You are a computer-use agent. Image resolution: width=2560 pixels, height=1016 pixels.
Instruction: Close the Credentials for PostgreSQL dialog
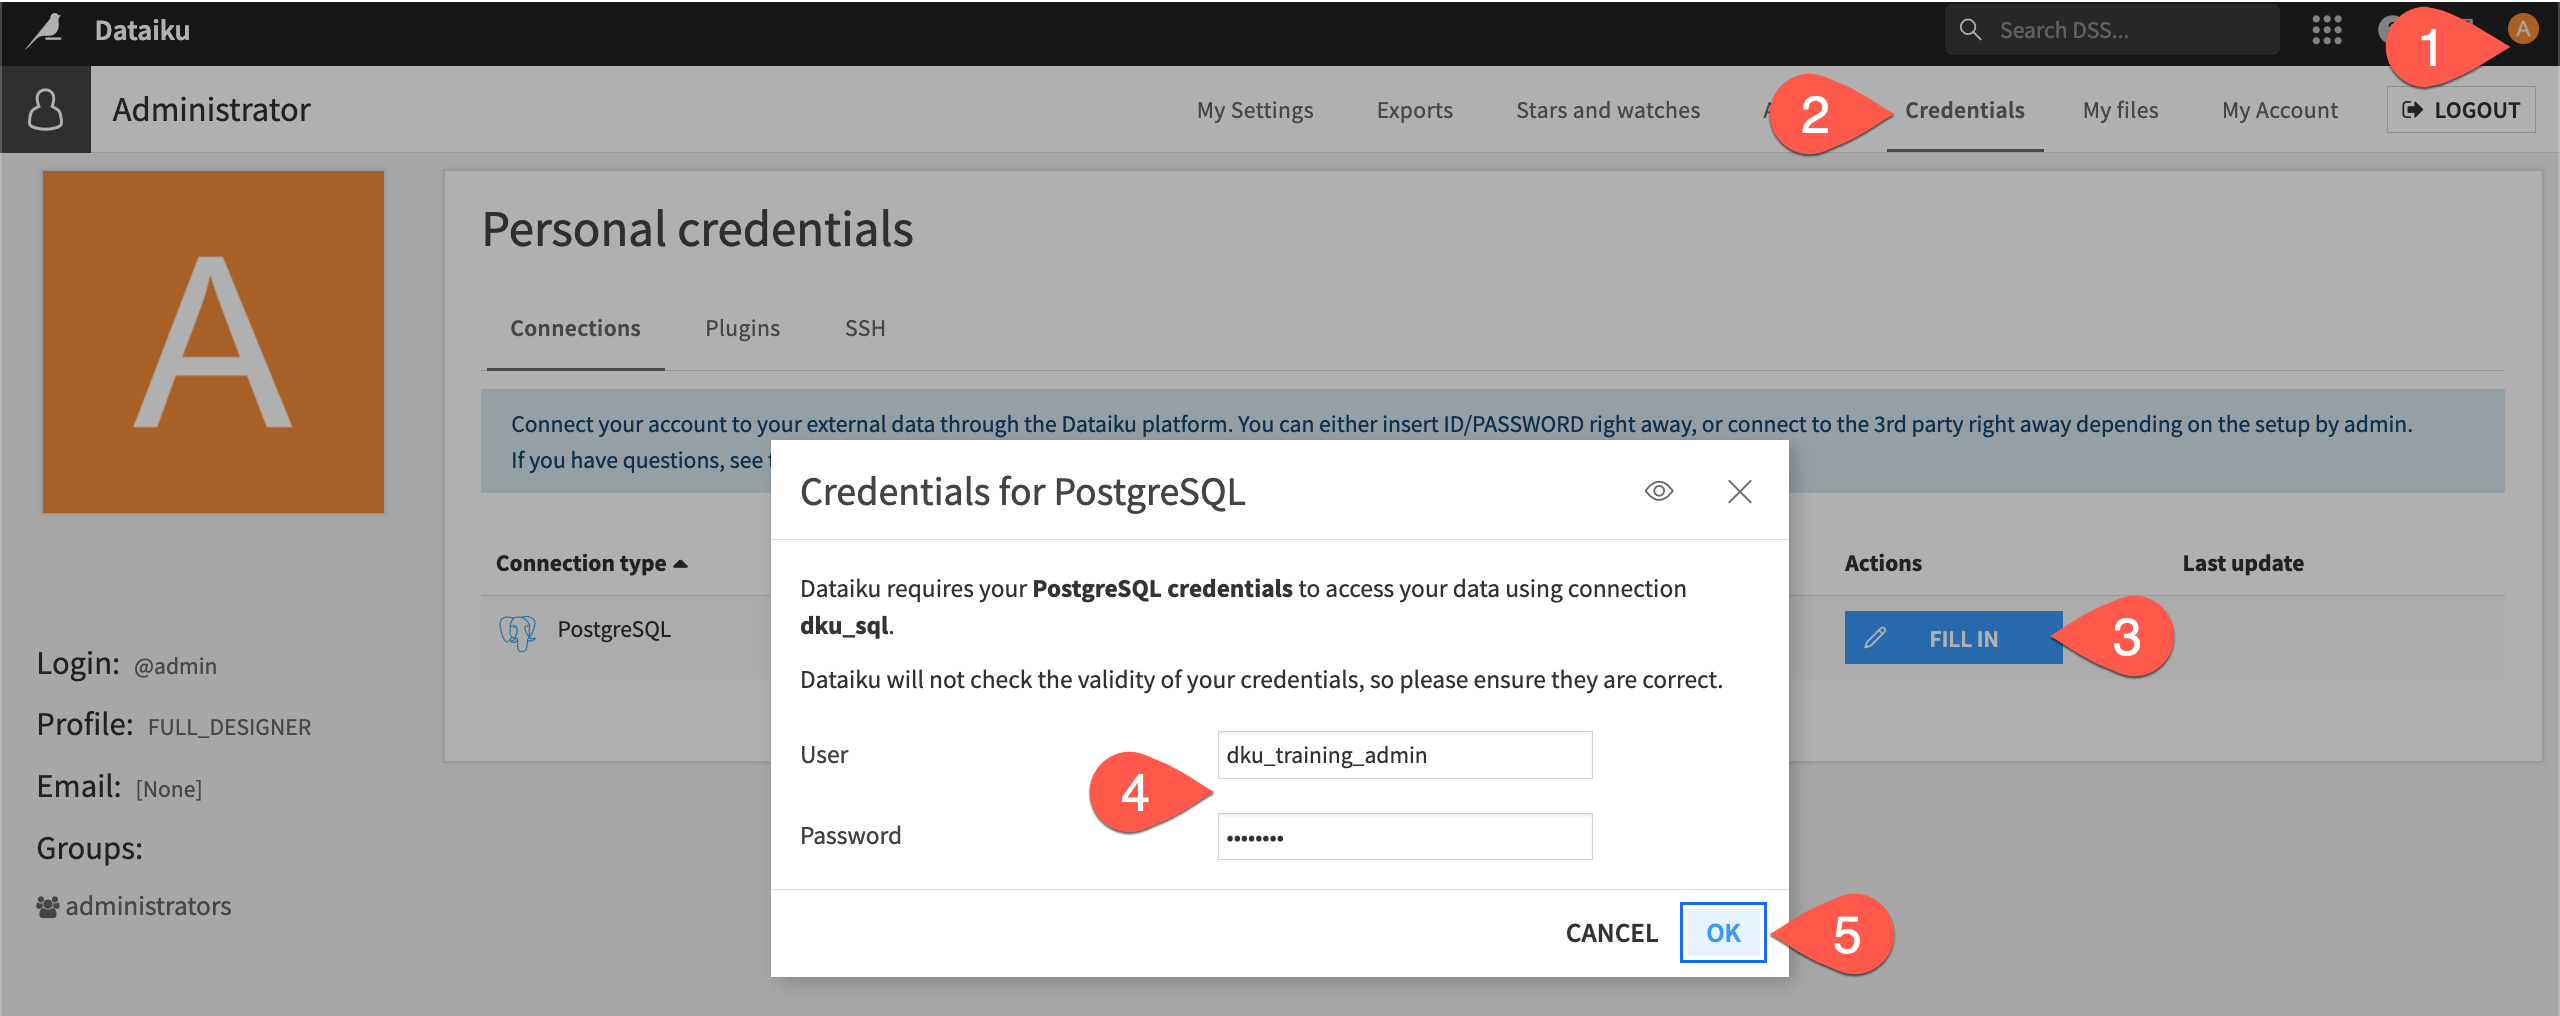pos(1740,491)
